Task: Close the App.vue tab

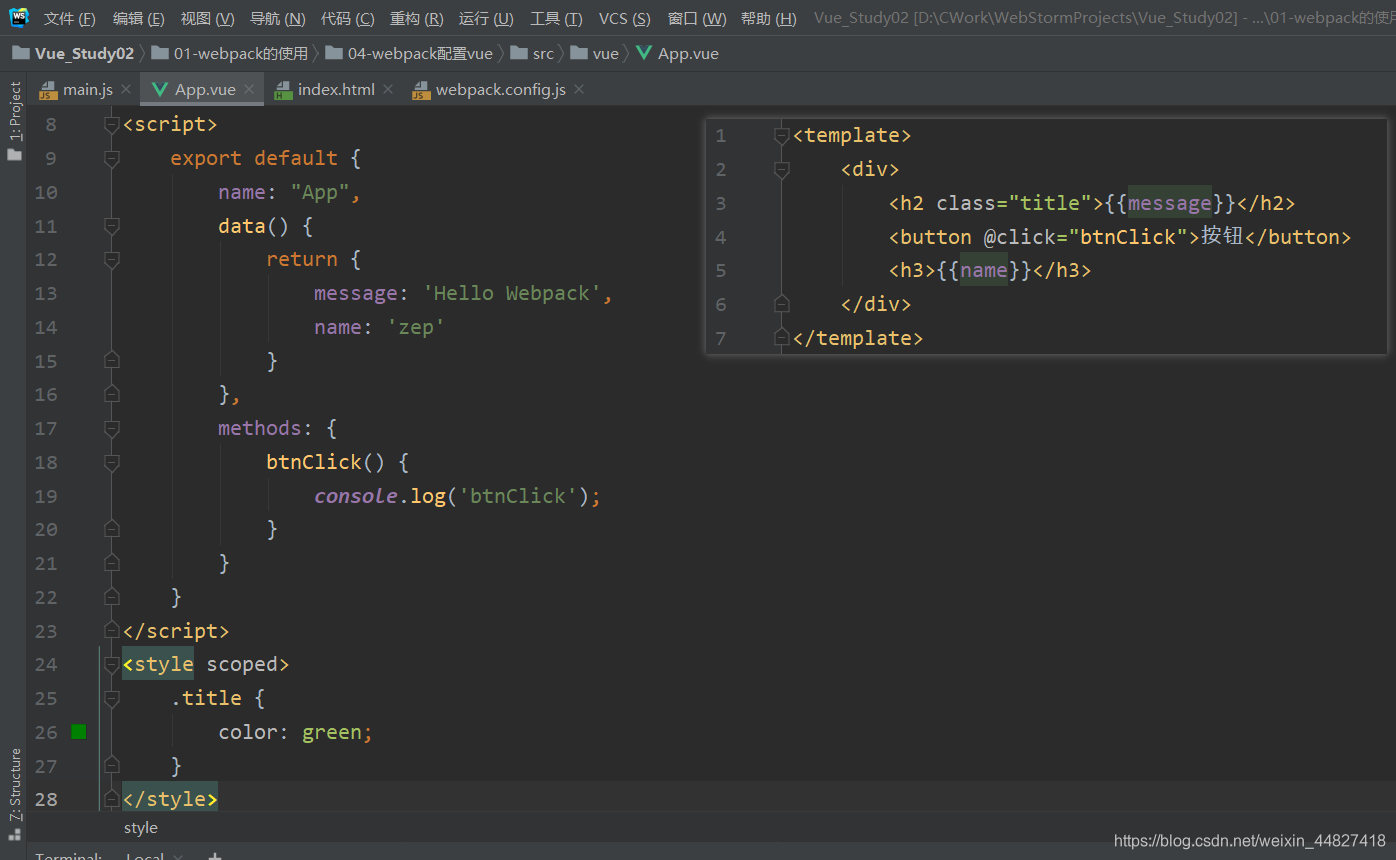Action: click(249, 90)
